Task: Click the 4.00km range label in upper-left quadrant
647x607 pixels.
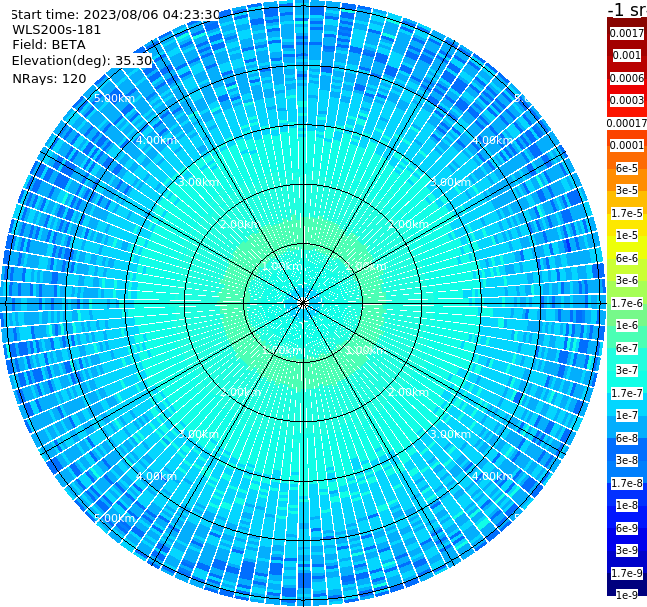Action: click(x=156, y=140)
